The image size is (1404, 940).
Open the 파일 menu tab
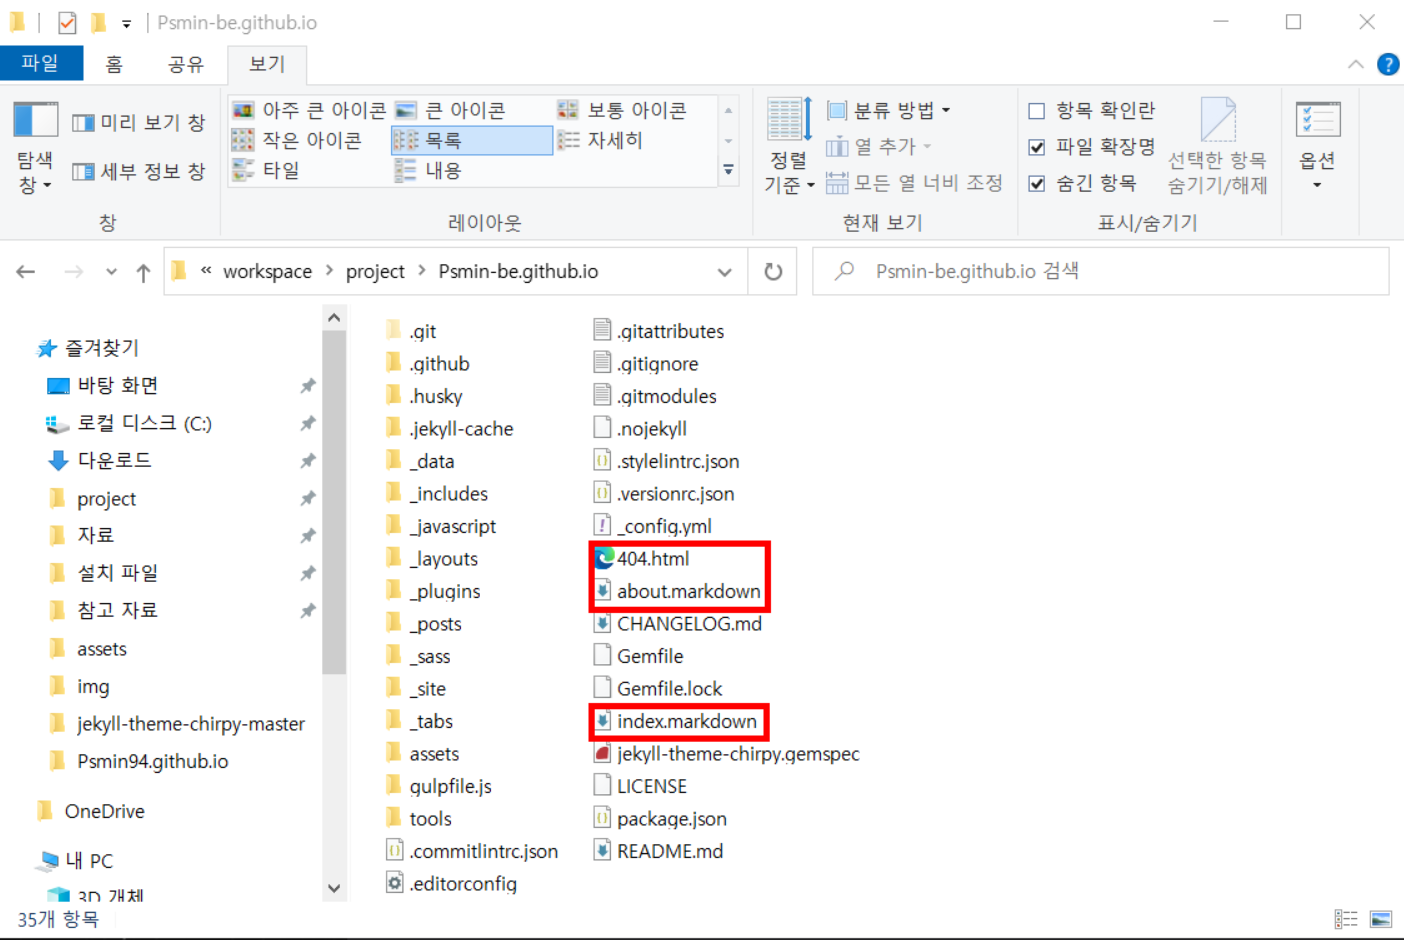click(x=40, y=63)
